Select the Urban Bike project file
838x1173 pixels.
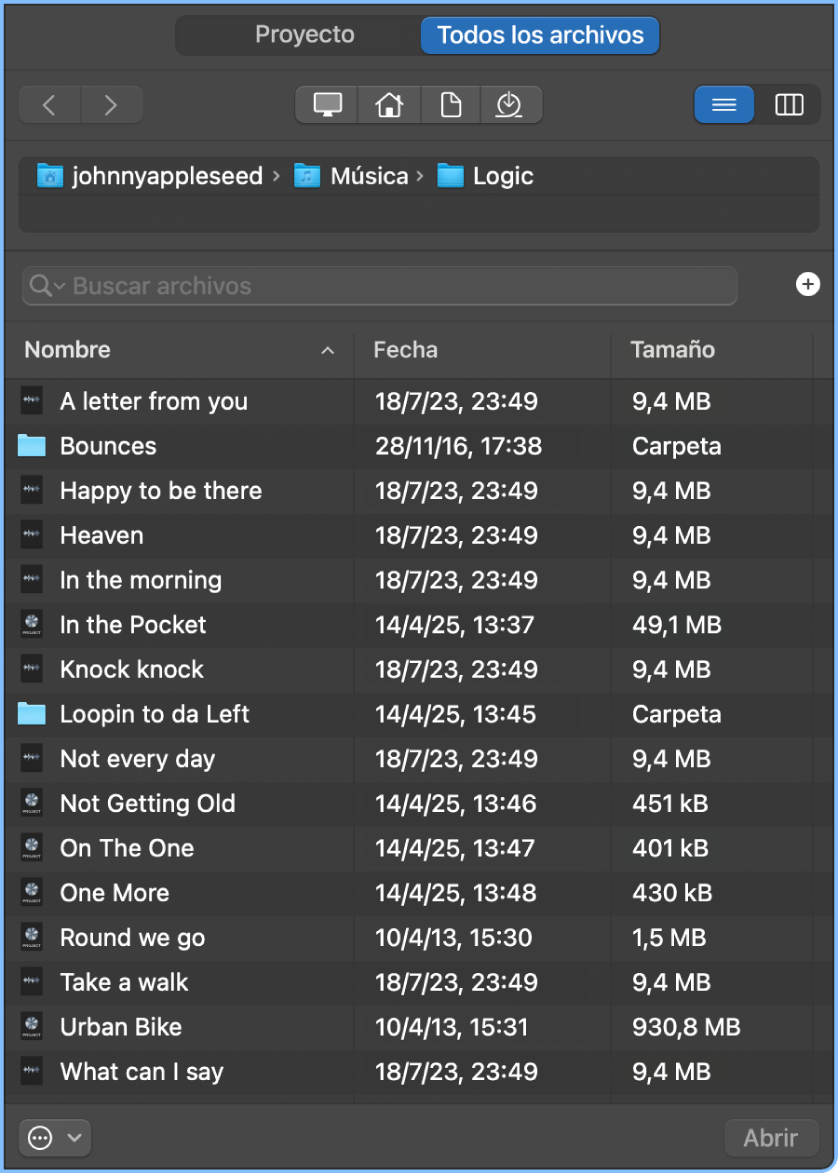pyautogui.click(x=121, y=1027)
